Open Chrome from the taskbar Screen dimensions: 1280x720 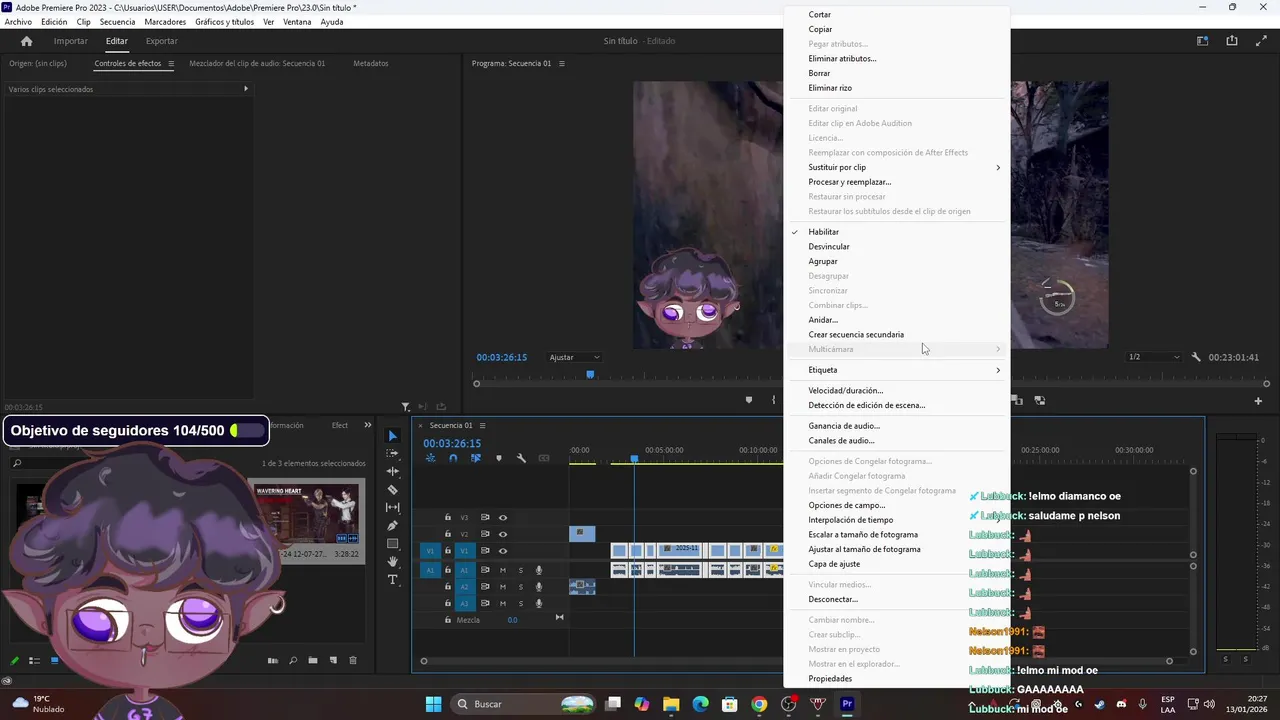759,704
